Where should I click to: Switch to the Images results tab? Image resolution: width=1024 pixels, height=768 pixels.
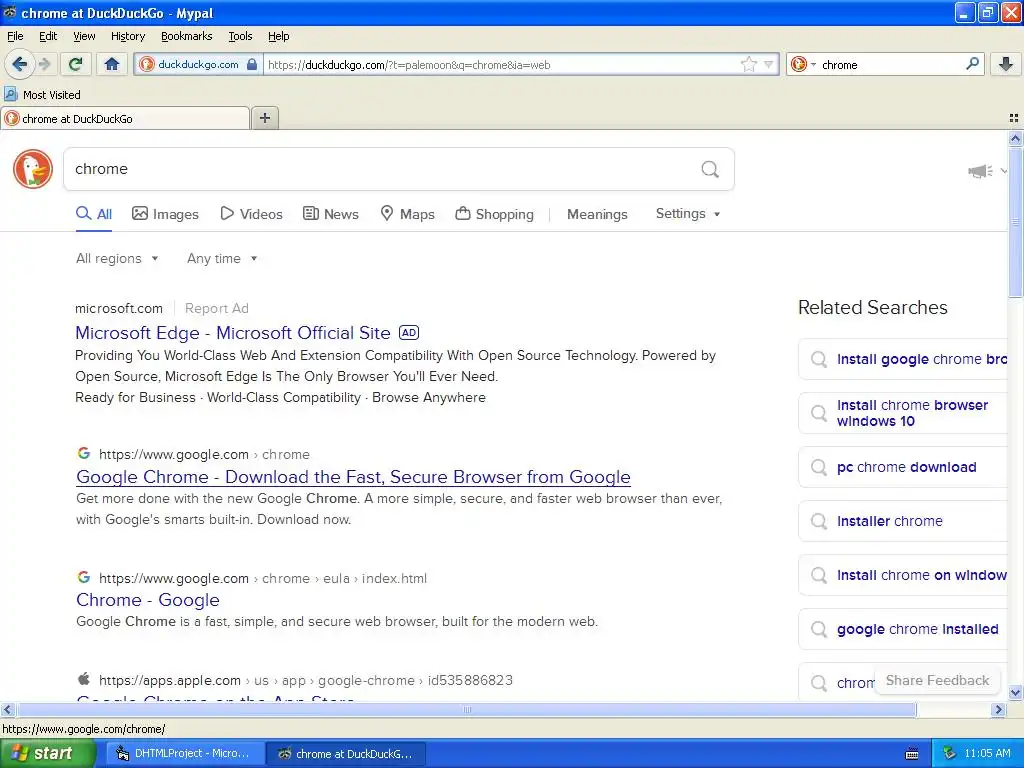(x=165, y=214)
